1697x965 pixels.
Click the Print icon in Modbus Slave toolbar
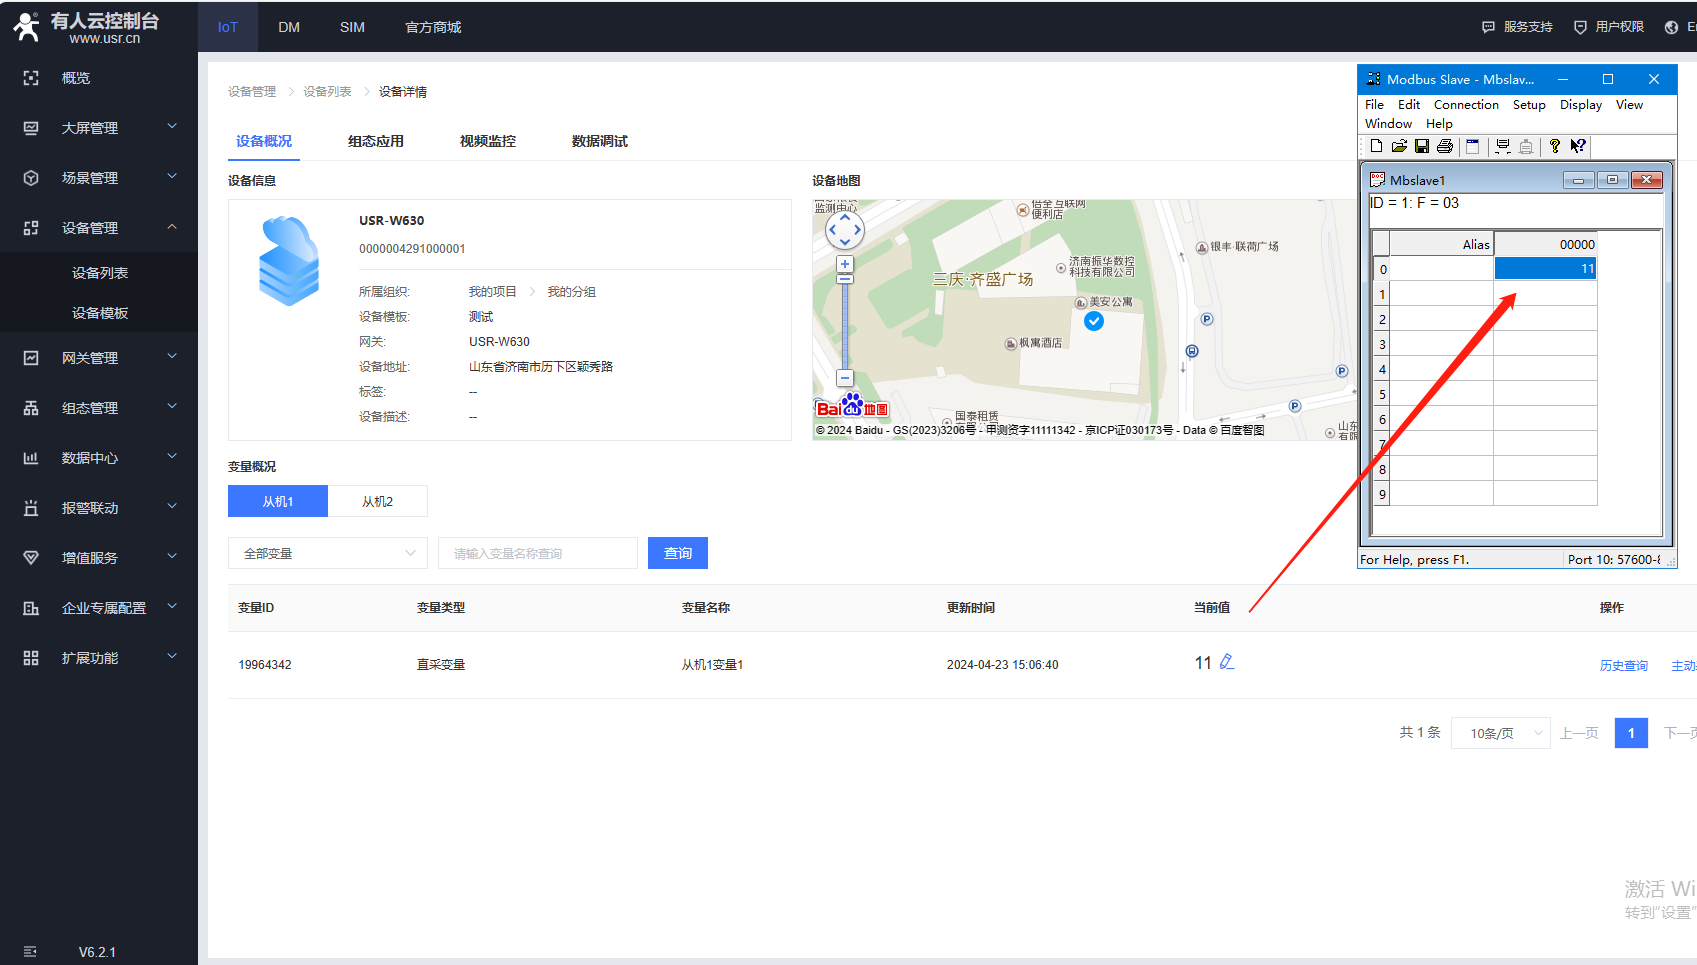click(1445, 146)
